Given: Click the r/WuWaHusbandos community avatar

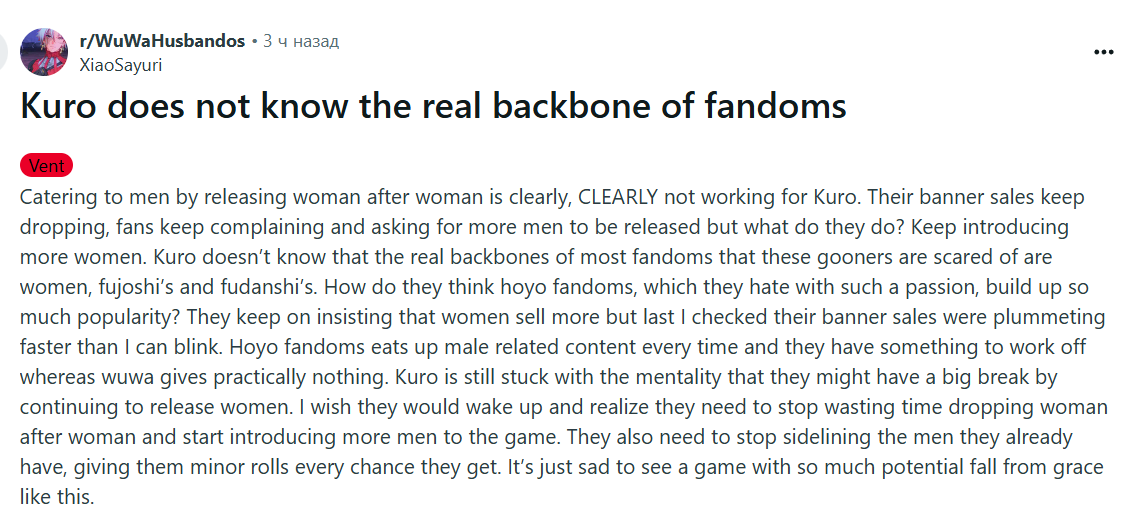Looking at the screenshot, I should pyautogui.click(x=44, y=52).
